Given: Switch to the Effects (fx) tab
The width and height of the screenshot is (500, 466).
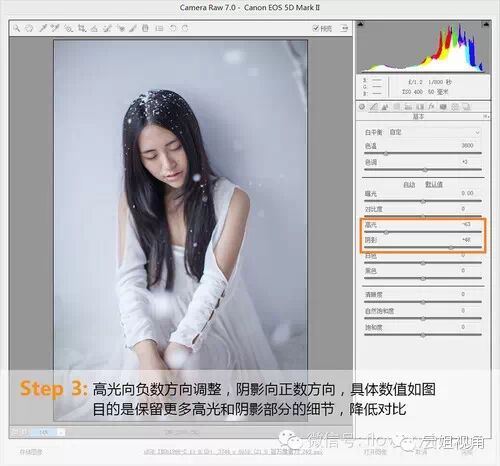Looking at the screenshot, I should 431,107.
